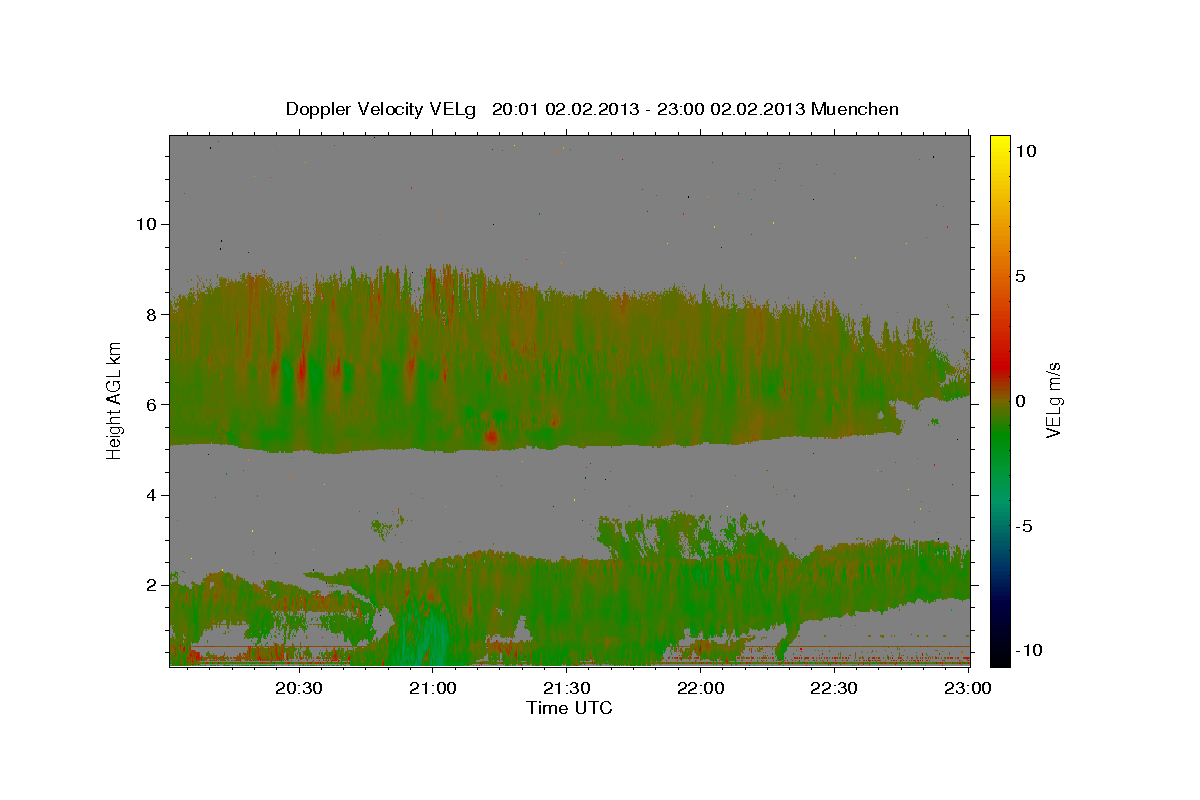
Task: Click the colorbar value -10 label
Action: (x=1028, y=650)
